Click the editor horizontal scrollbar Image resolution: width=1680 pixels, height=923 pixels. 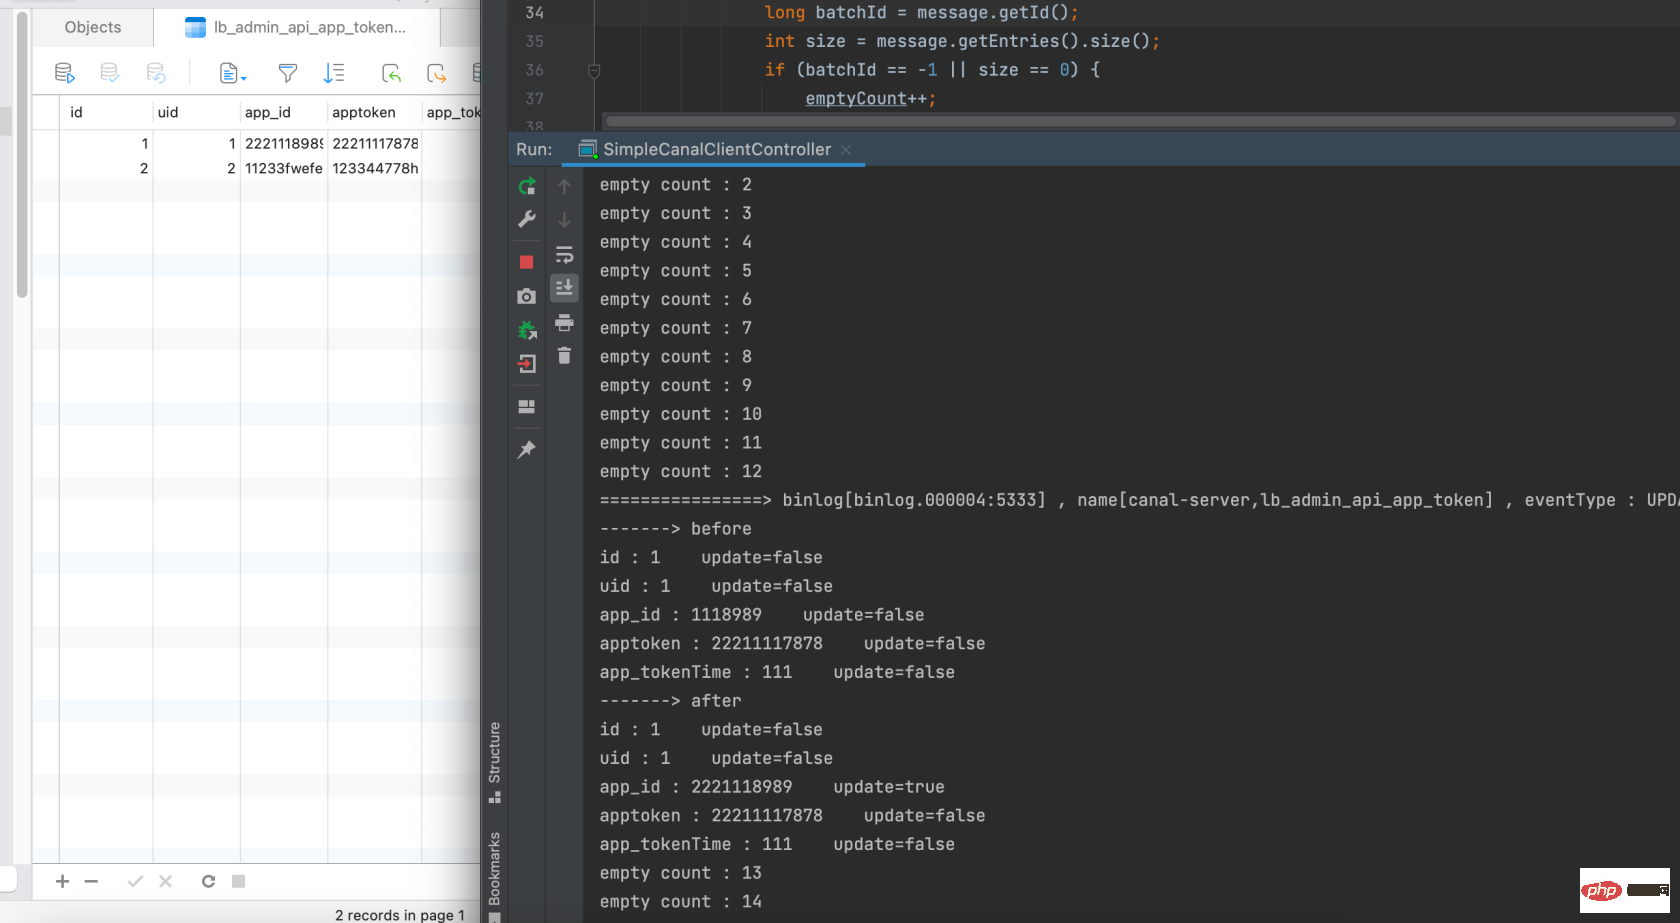click(x=1140, y=121)
